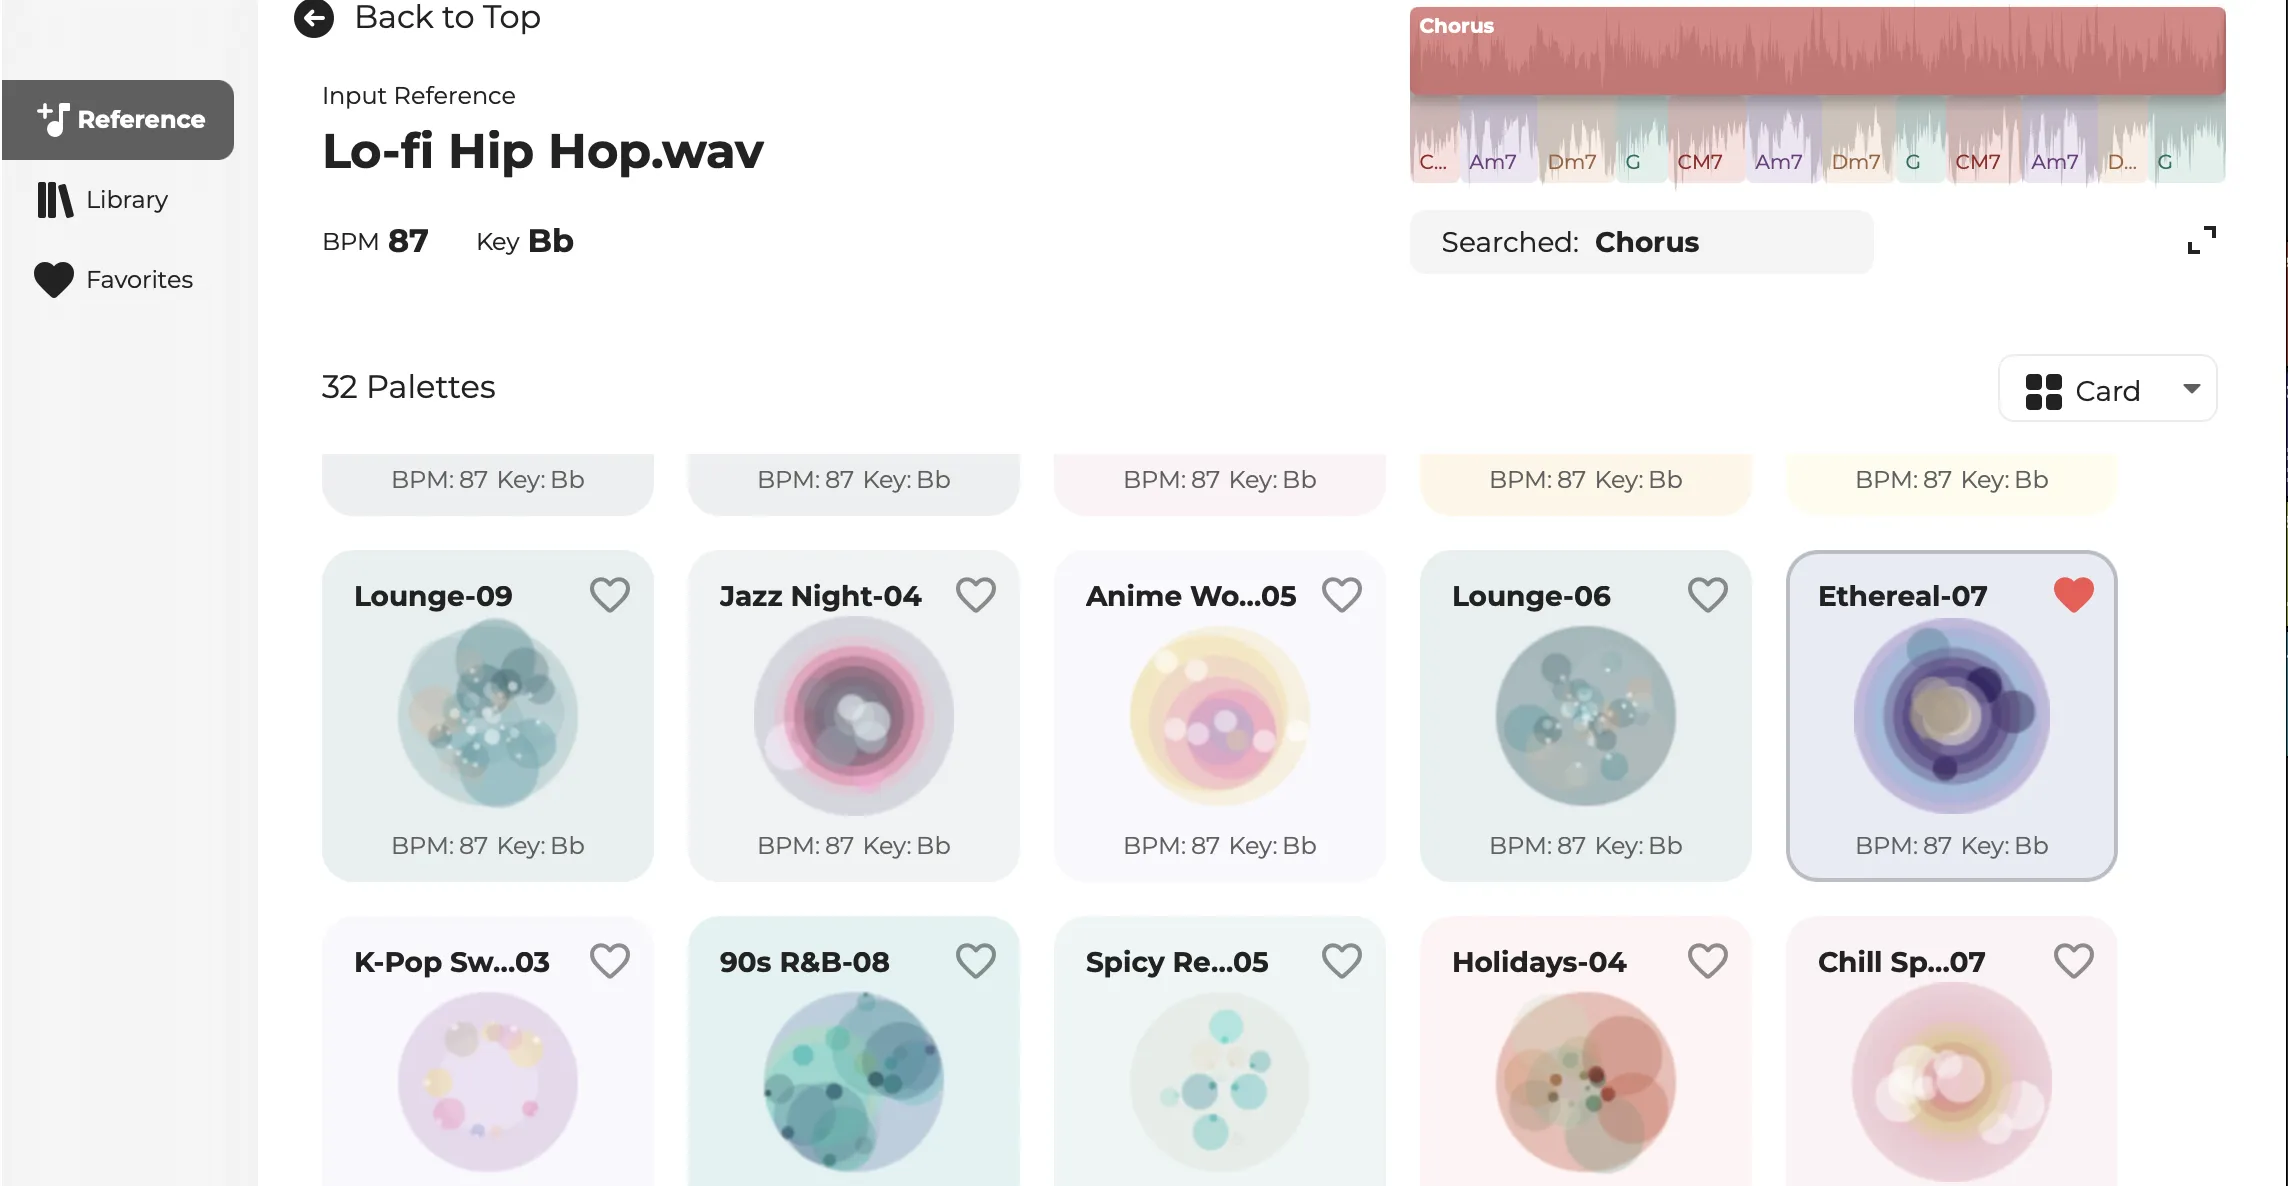The height and width of the screenshot is (1186, 2288).
Task: Select the Lounge-06 palette artwork
Action: click(1586, 716)
